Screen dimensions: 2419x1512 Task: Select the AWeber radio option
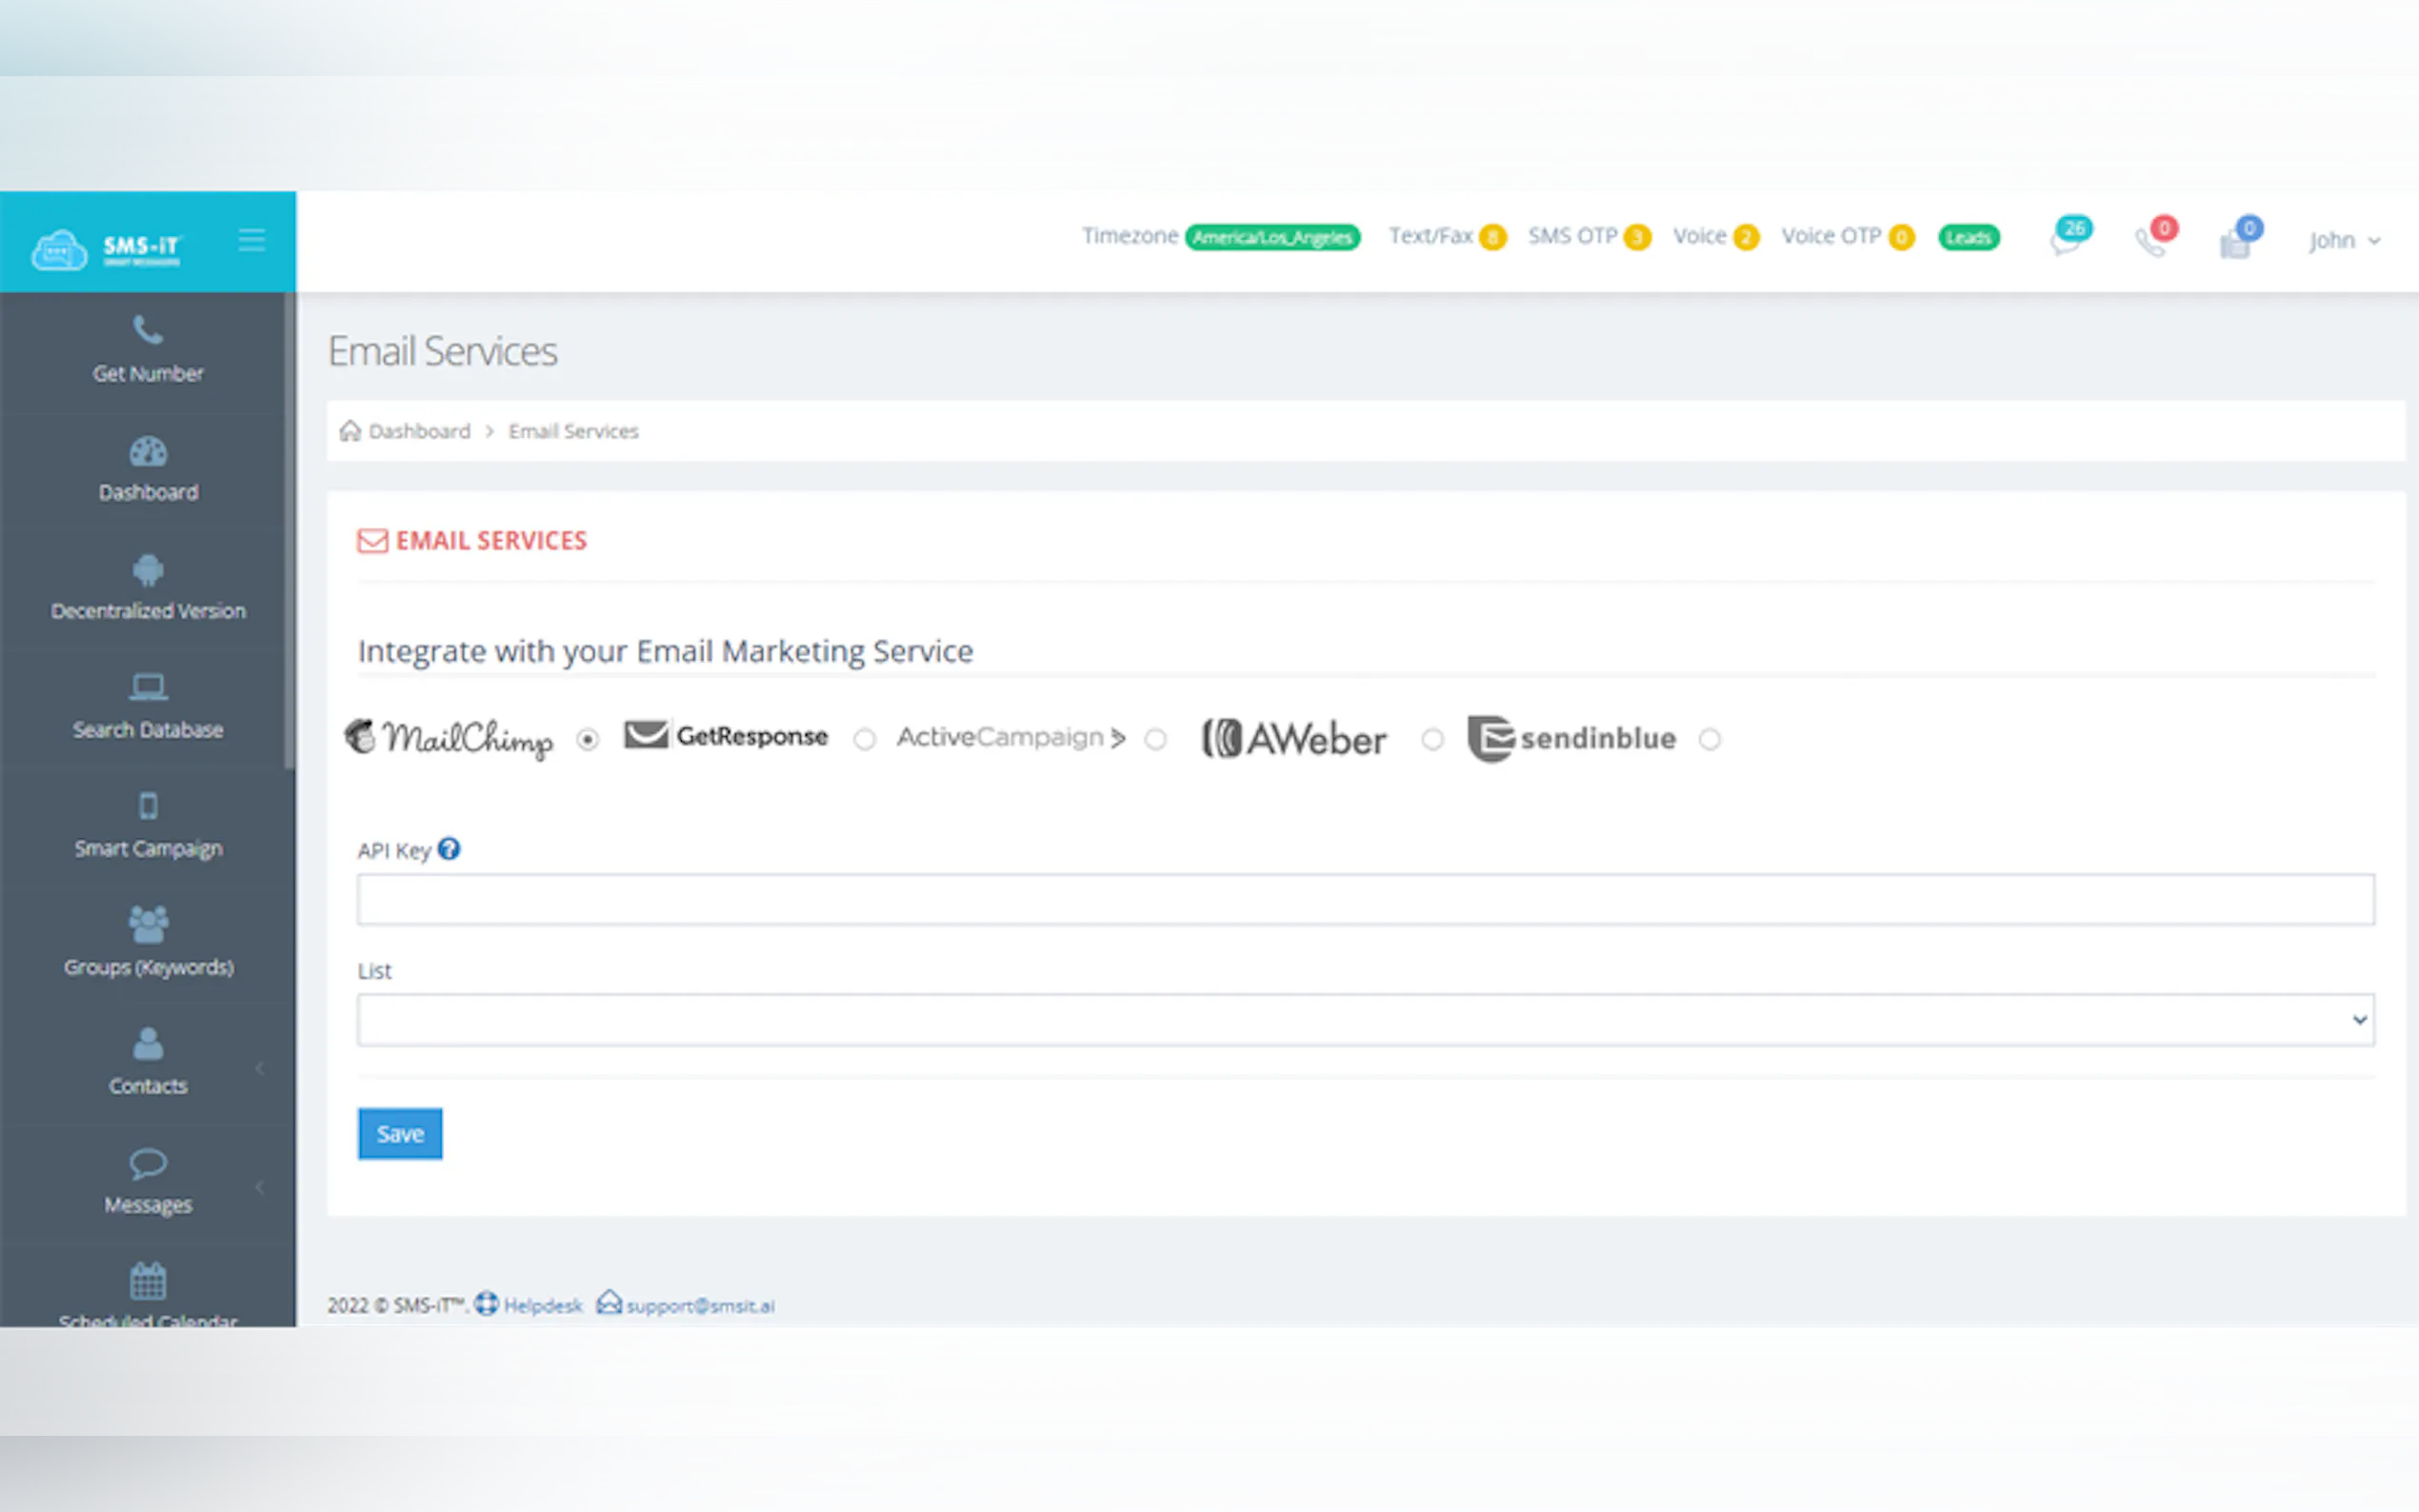click(1432, 739)
